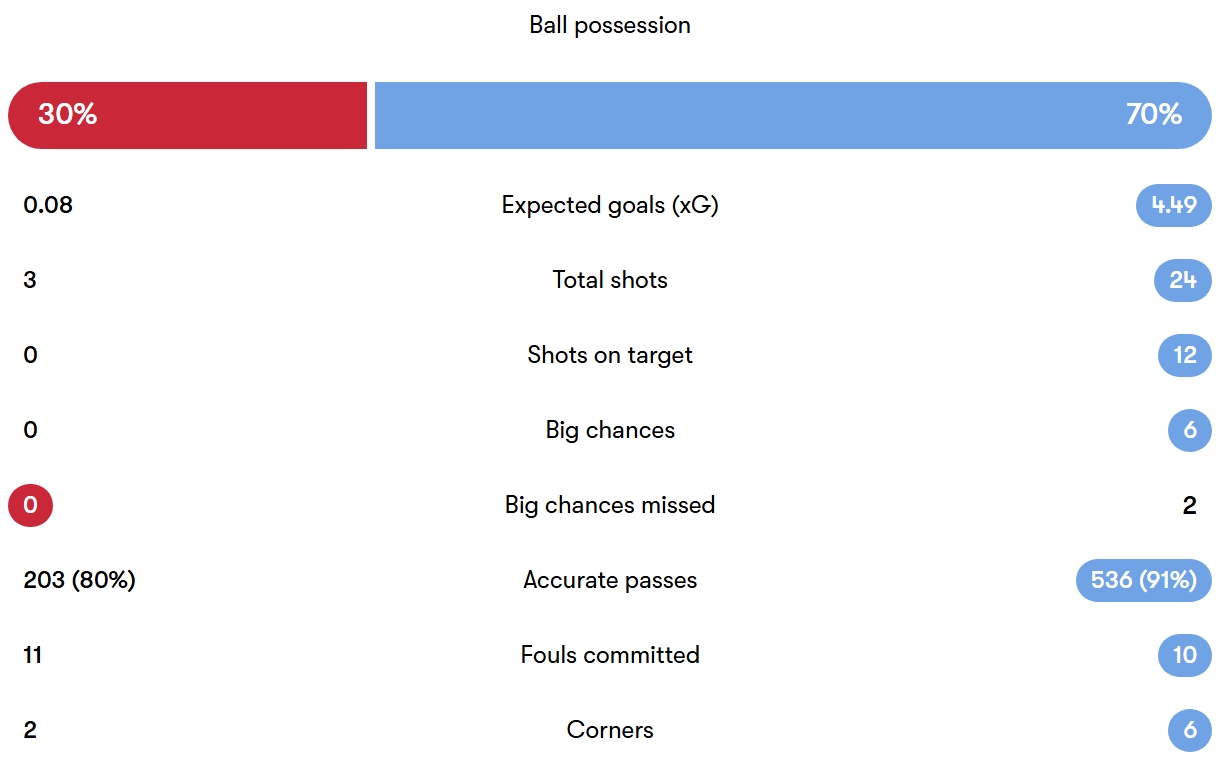Viewport: 1221px width, 761px height.
Task: Click the blue 70% possession bar
Action: click(x=792, y=115)
